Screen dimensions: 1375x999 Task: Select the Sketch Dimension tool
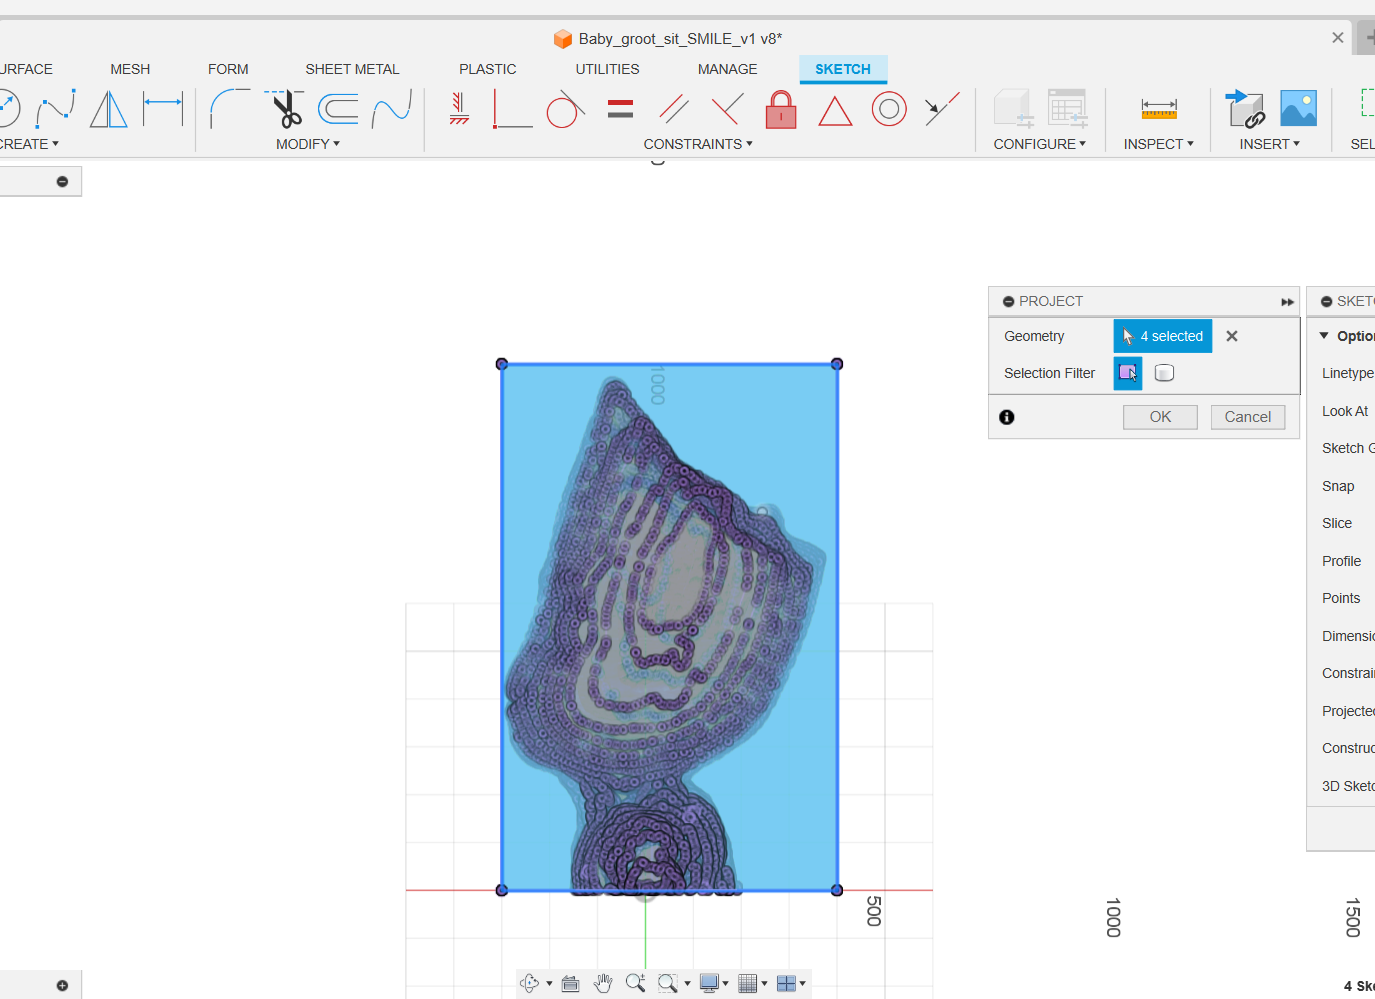(163, 109)
